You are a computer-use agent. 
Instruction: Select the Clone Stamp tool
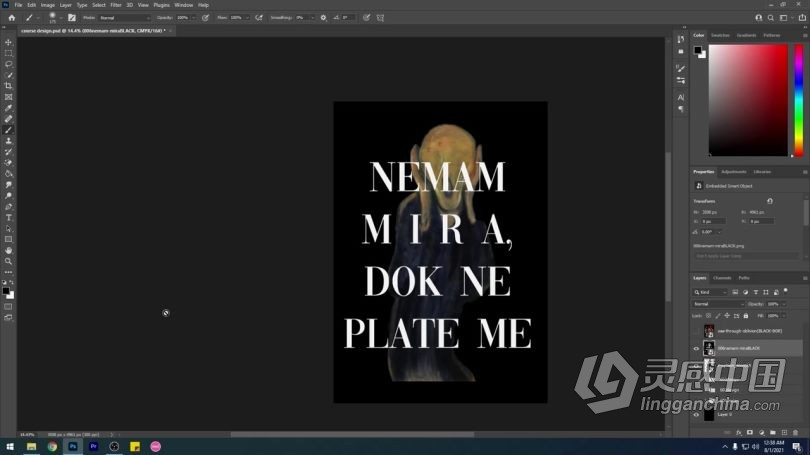tap(8, 141)
